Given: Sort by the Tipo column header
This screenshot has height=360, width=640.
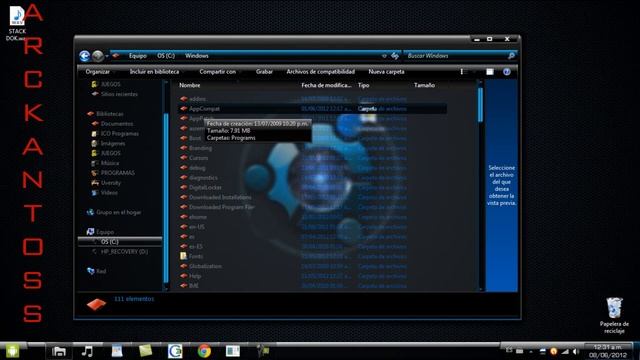Looking at the screenshot, I should [x=363, y=85].
